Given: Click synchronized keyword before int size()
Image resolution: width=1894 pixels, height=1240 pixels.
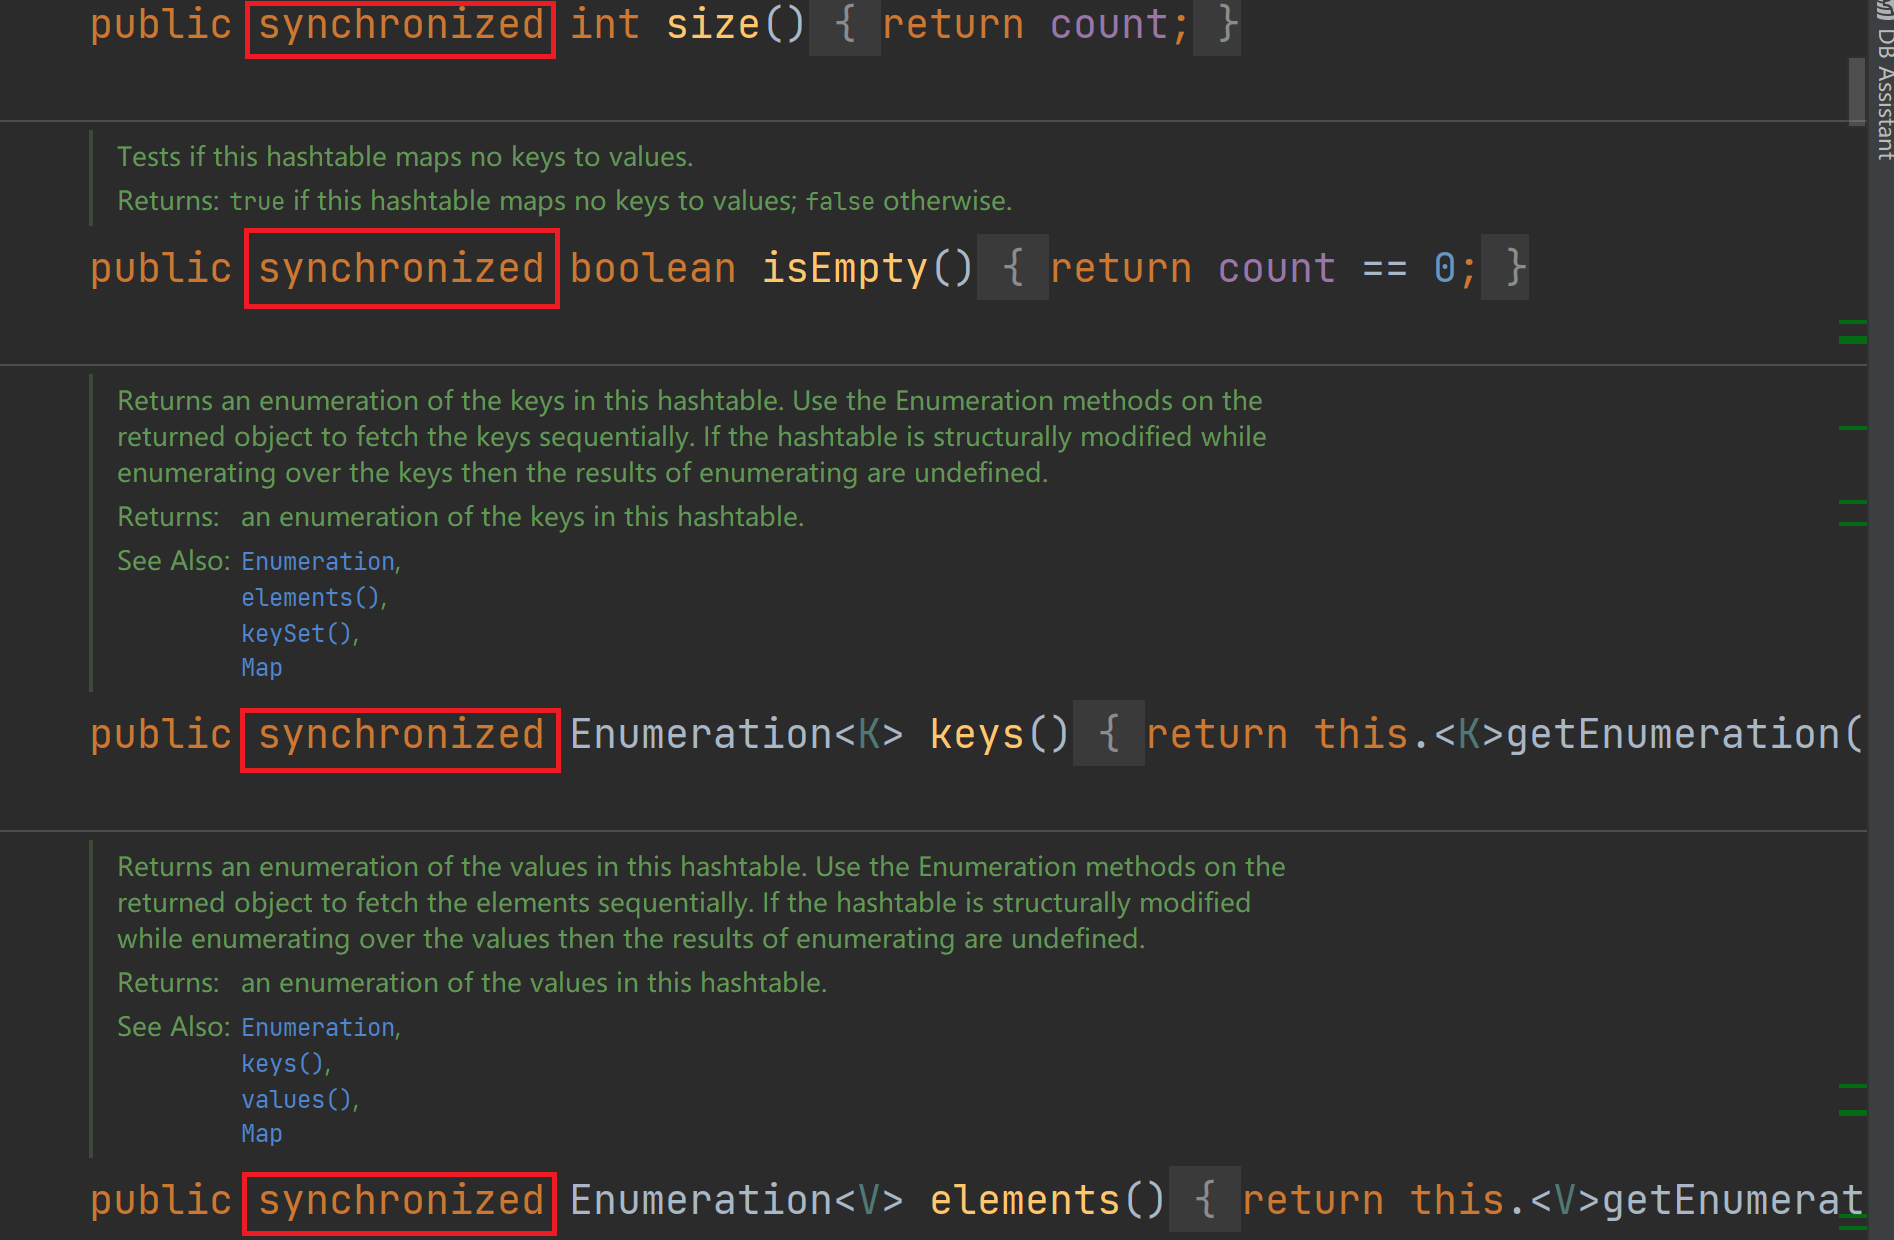Looking at the screenshot, I should 401,25.
